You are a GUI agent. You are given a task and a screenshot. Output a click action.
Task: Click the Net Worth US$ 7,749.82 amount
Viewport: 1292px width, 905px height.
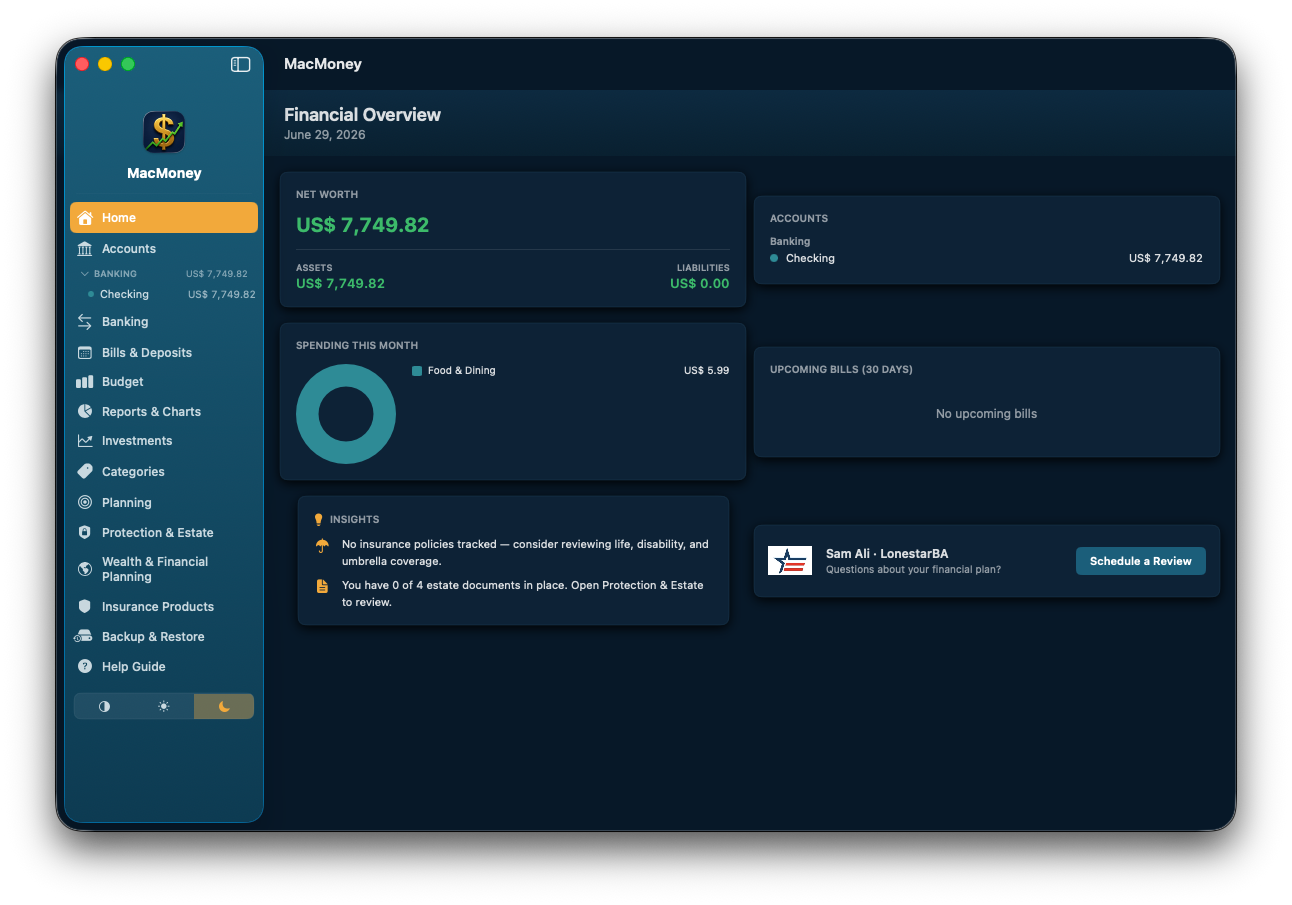tap(362, 225)
